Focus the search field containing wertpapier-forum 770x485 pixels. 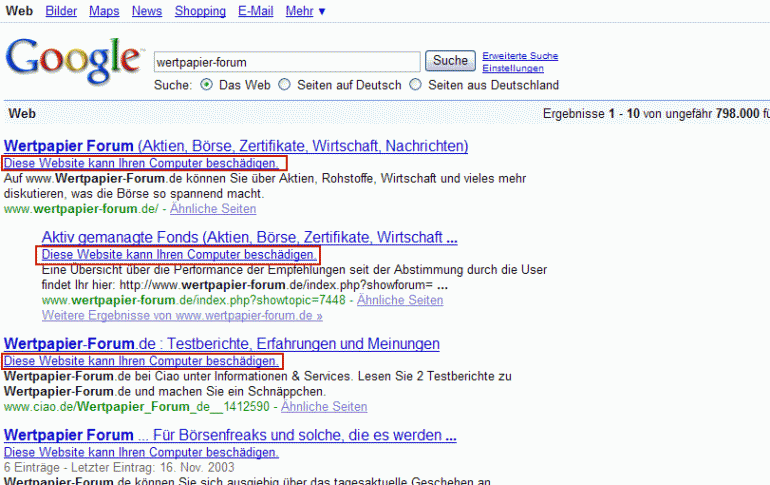point(287,62)
